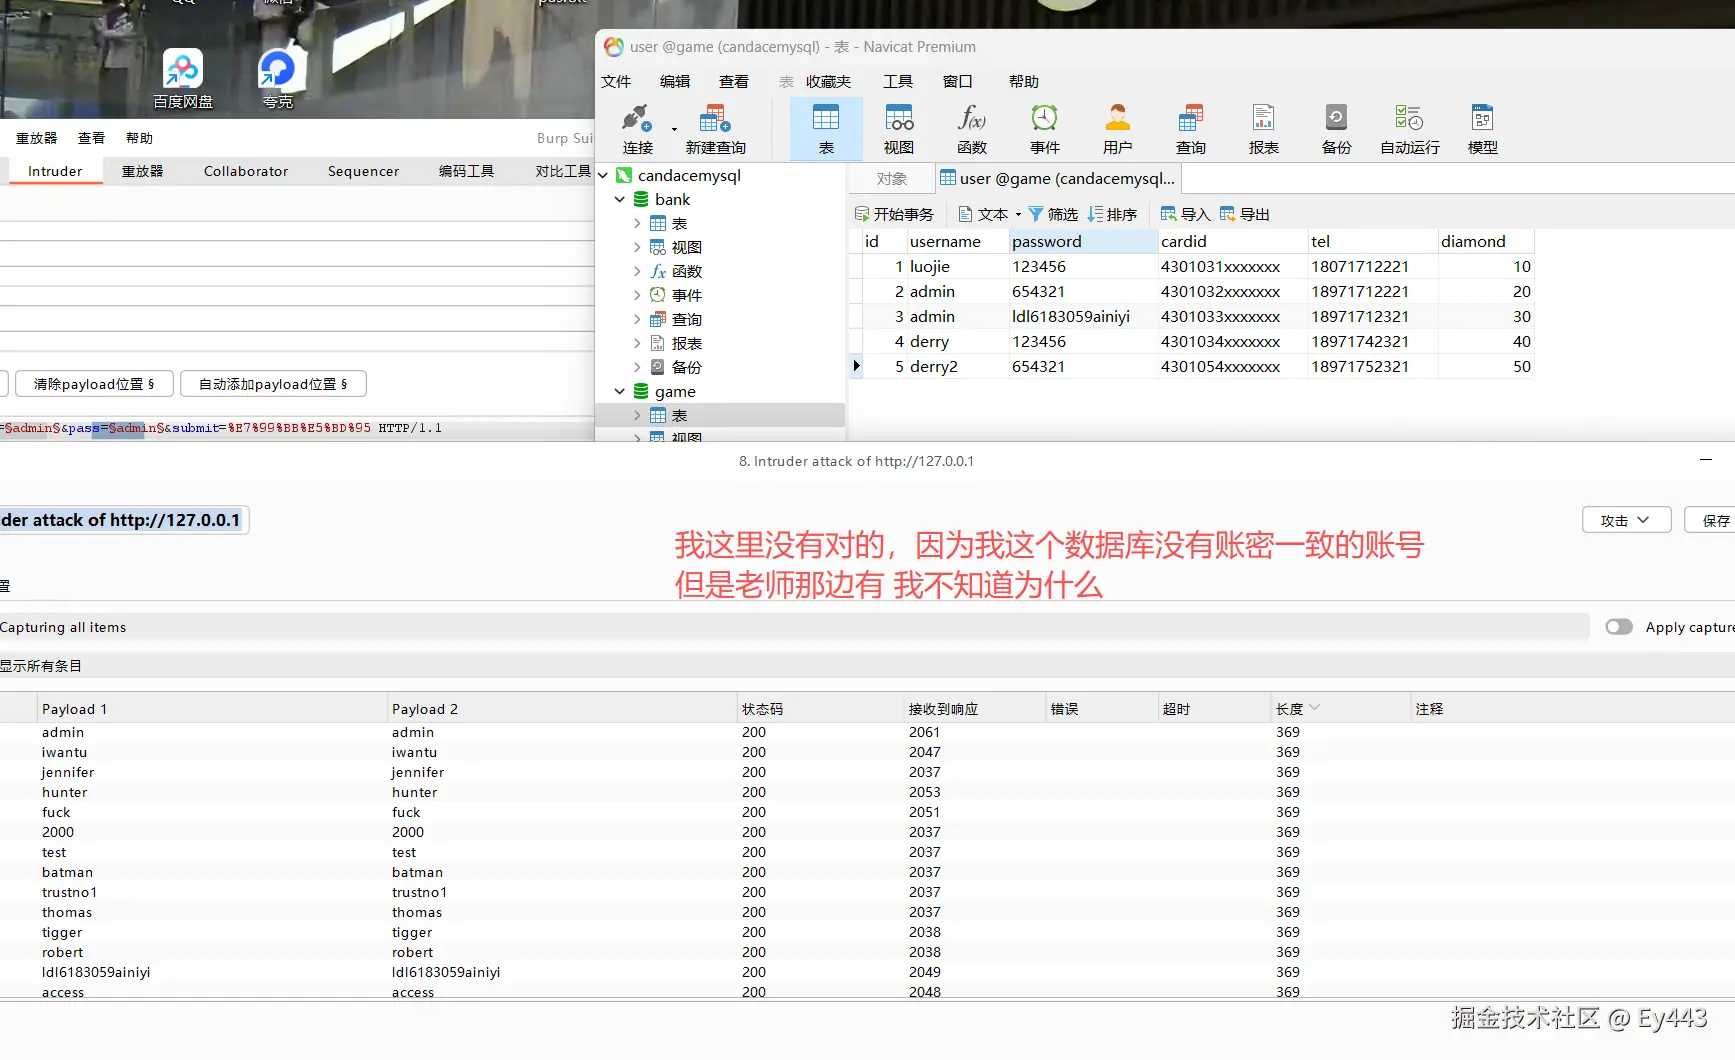Open the Burp 帮助 menu

139,138
